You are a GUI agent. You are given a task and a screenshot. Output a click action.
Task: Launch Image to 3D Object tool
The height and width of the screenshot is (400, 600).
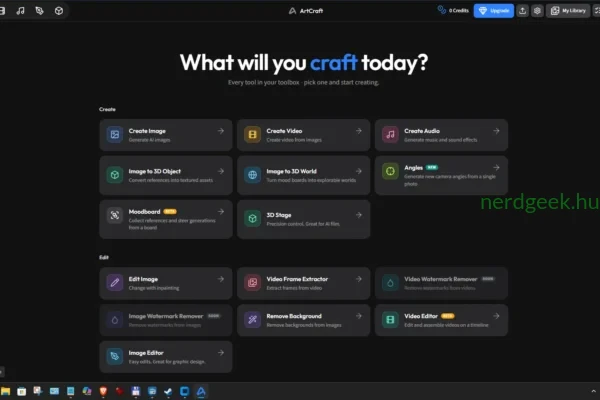point(166,175)
